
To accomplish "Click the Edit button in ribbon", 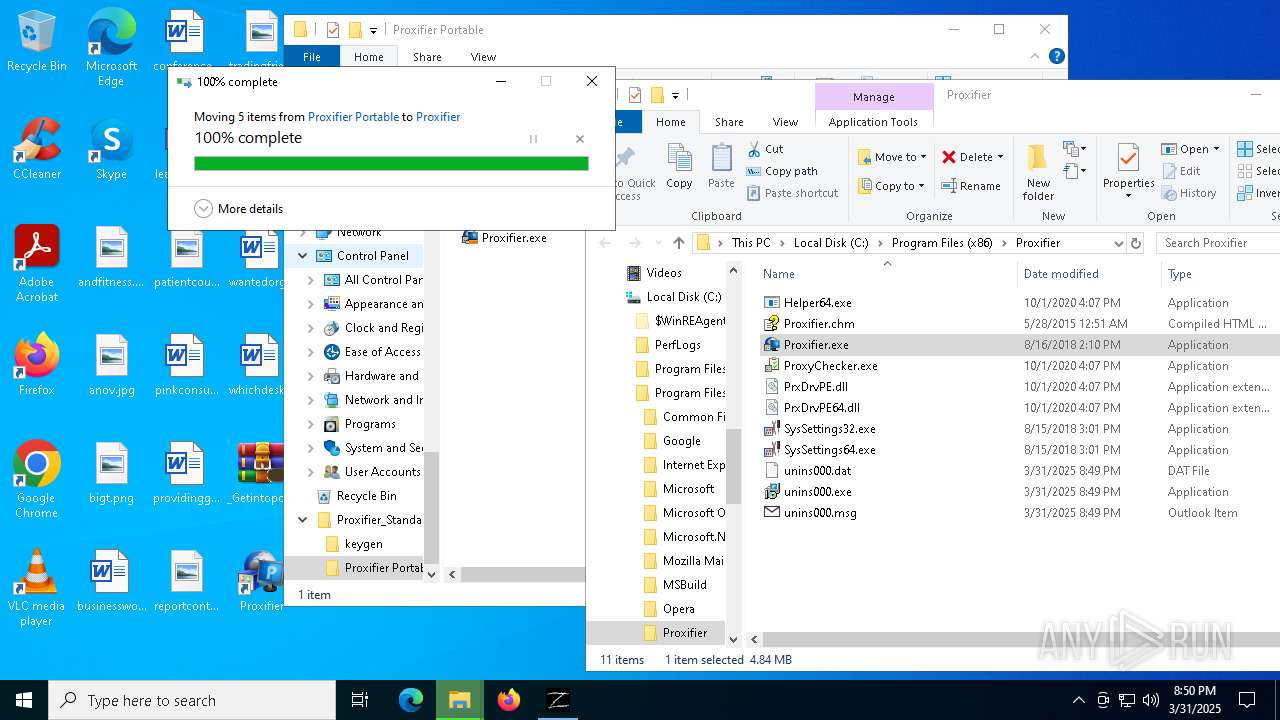I will (x=1181, y=171).
